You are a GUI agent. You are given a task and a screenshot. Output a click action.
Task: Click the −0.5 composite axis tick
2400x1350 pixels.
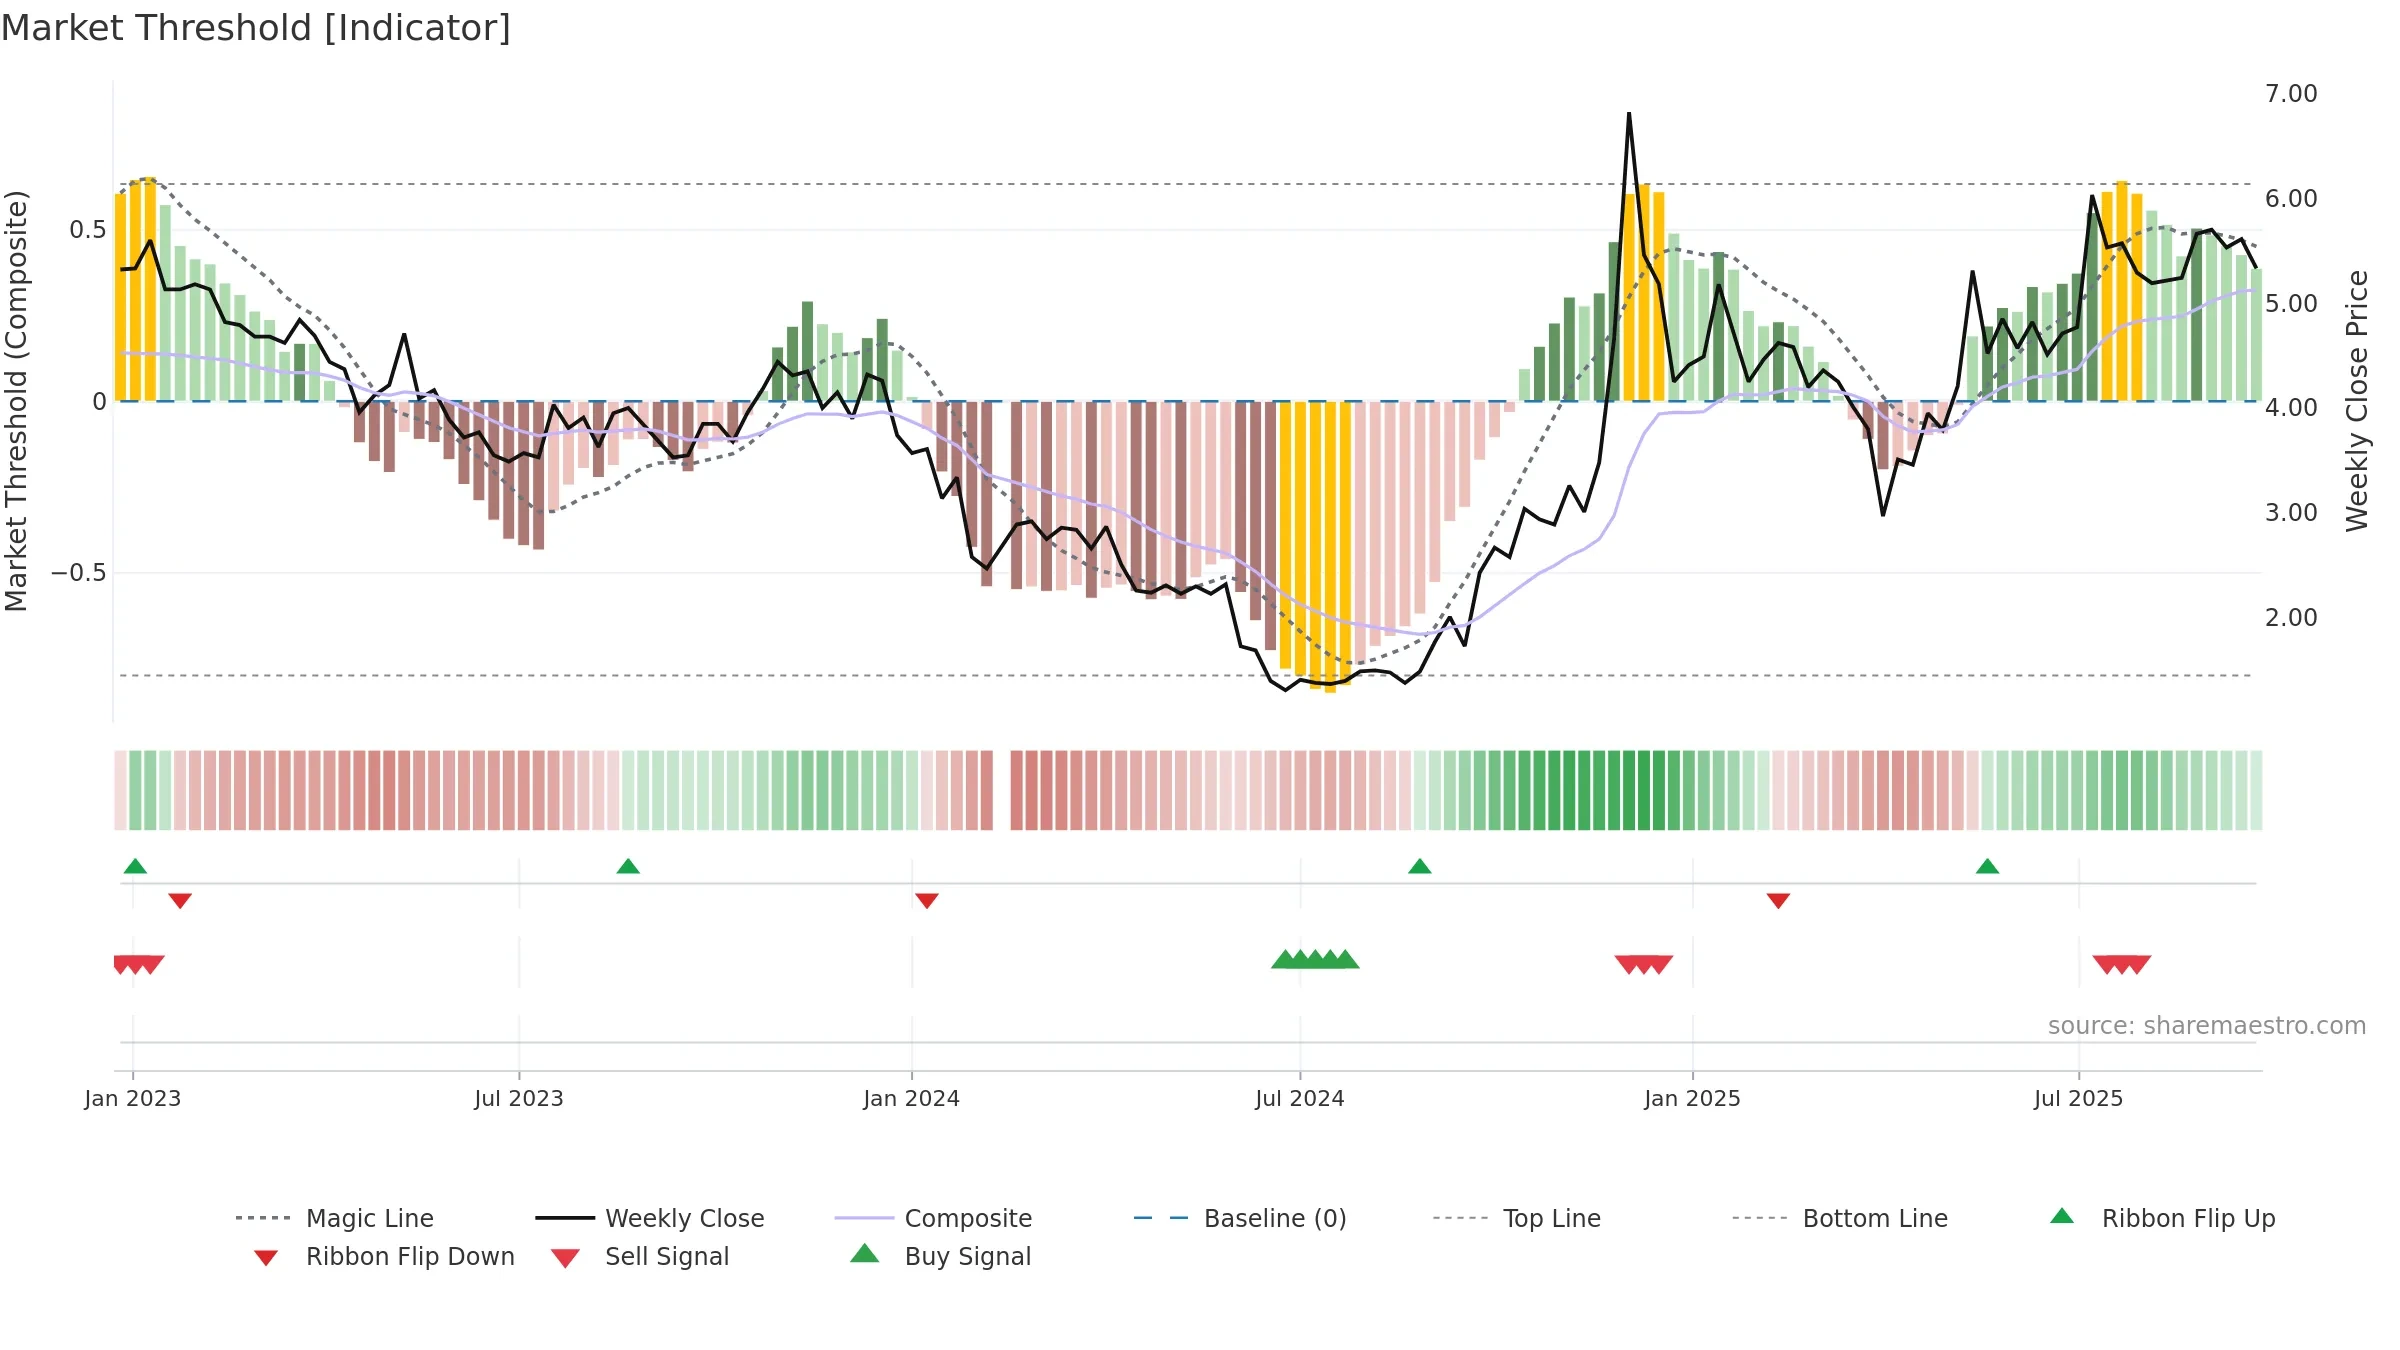(x=78, y=573)
